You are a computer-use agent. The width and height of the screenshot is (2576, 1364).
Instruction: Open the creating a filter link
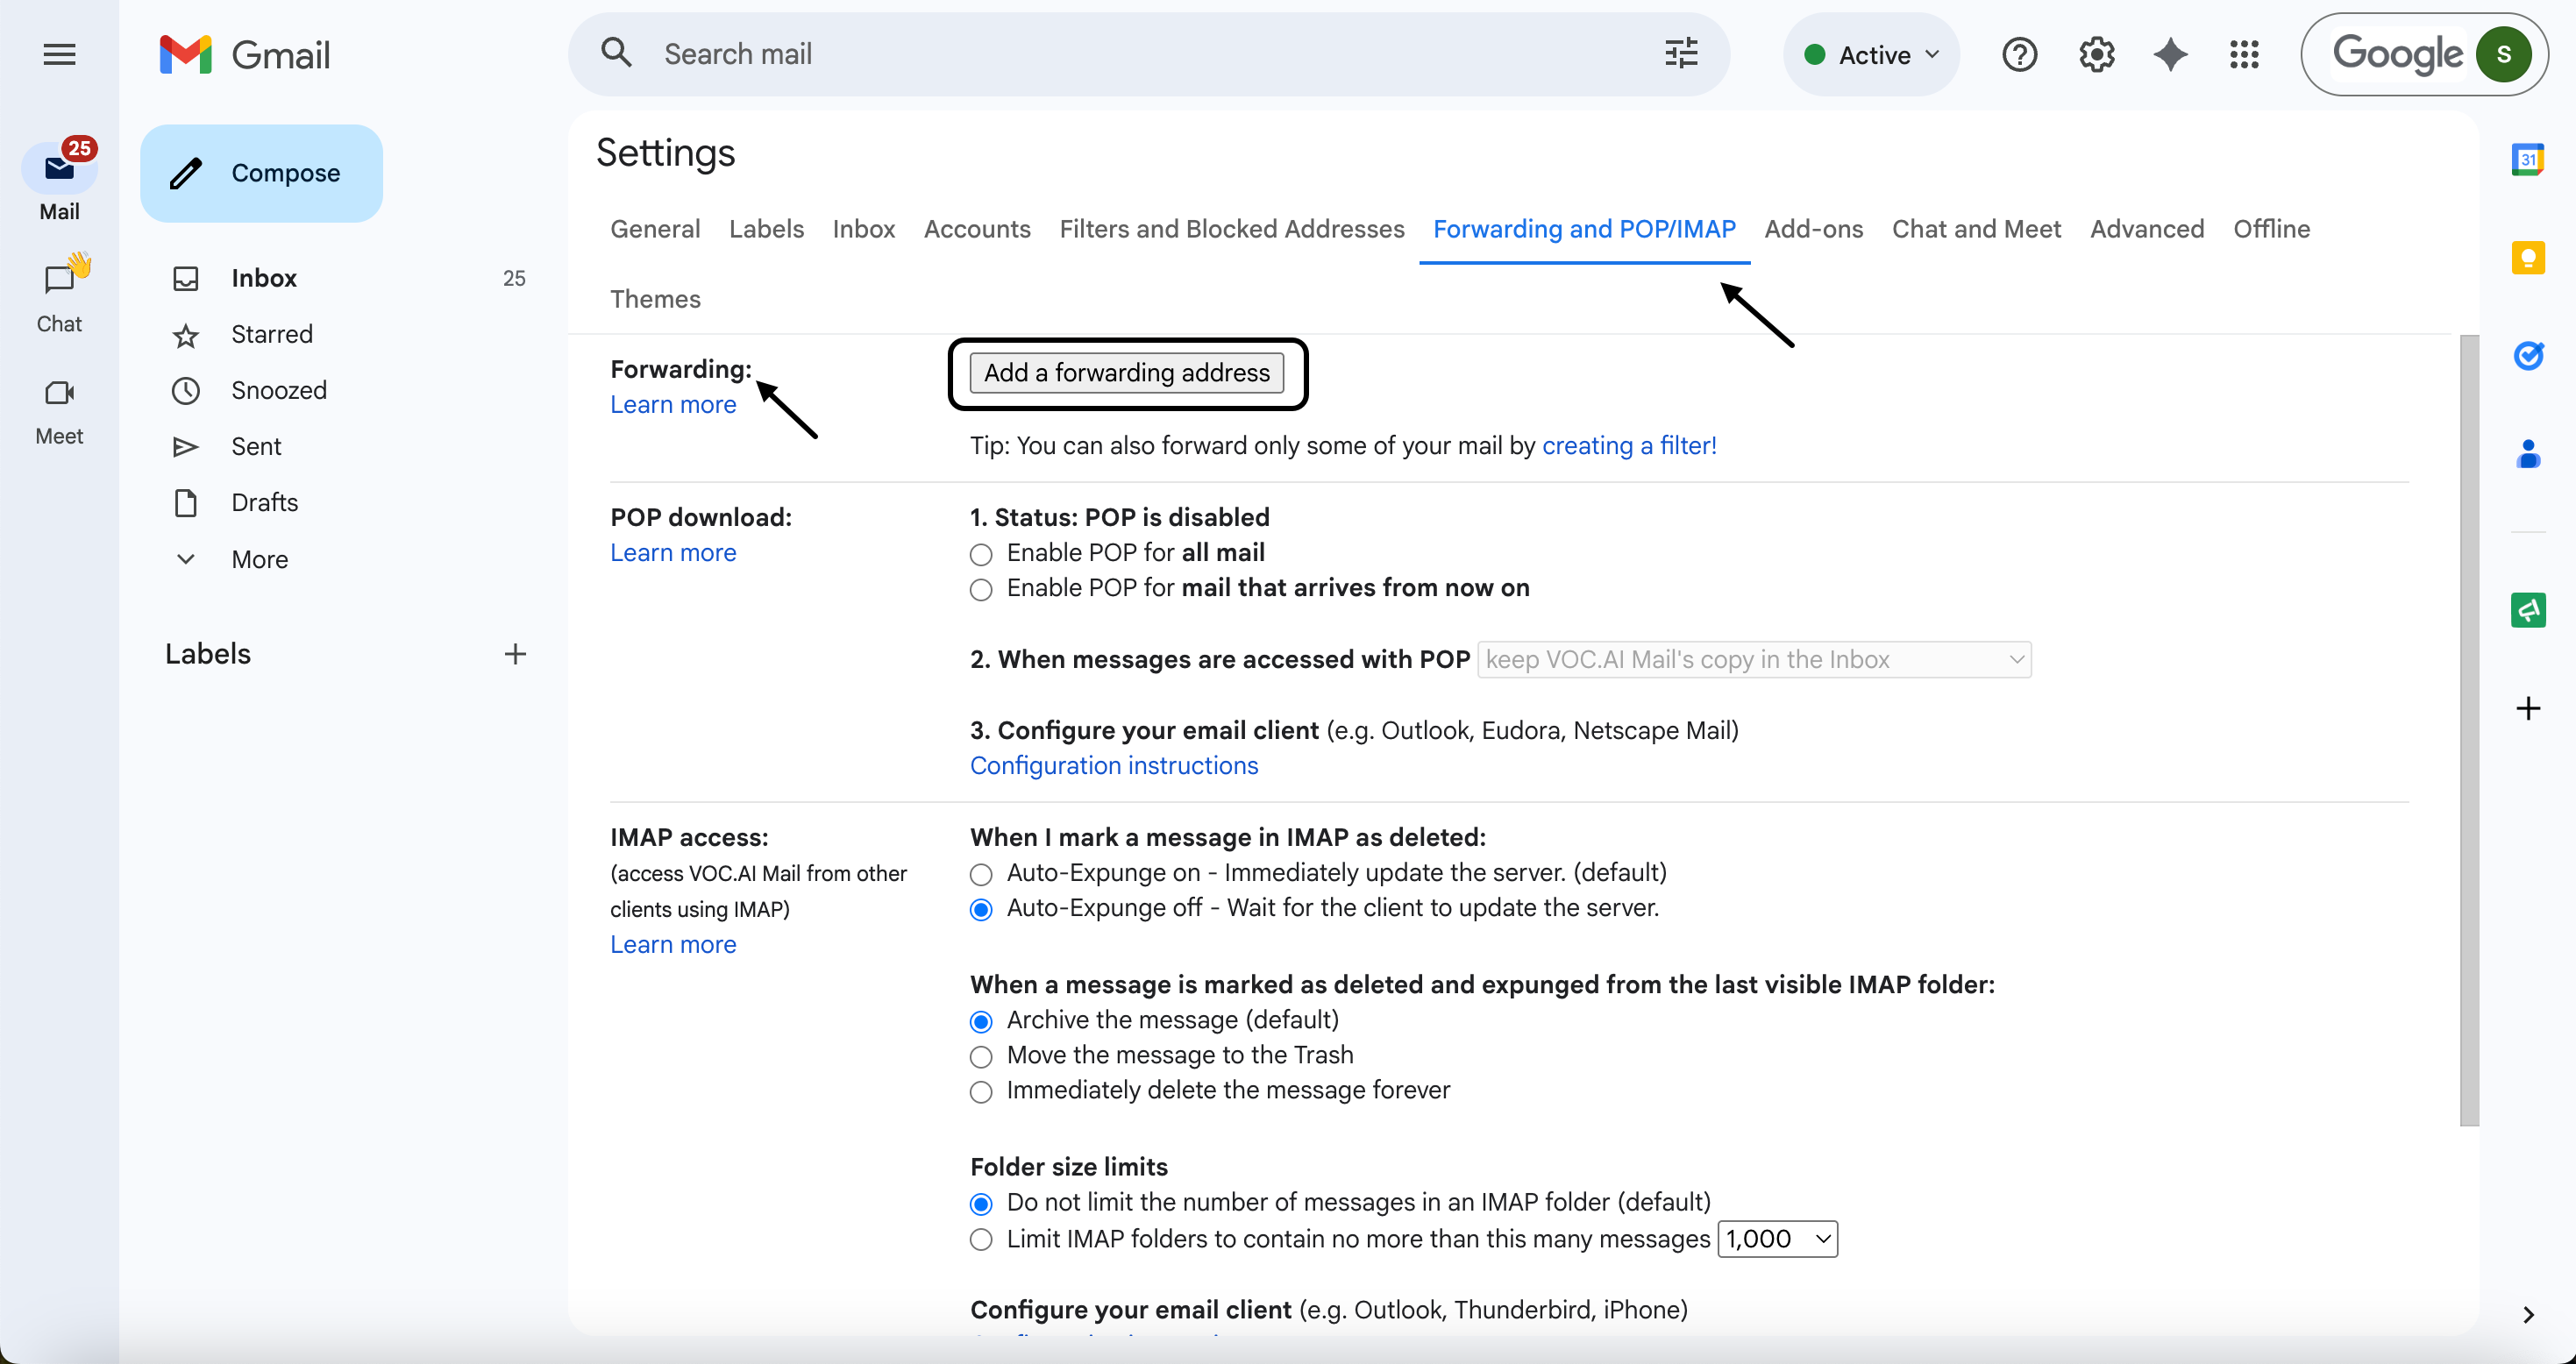pos(1628,446)
